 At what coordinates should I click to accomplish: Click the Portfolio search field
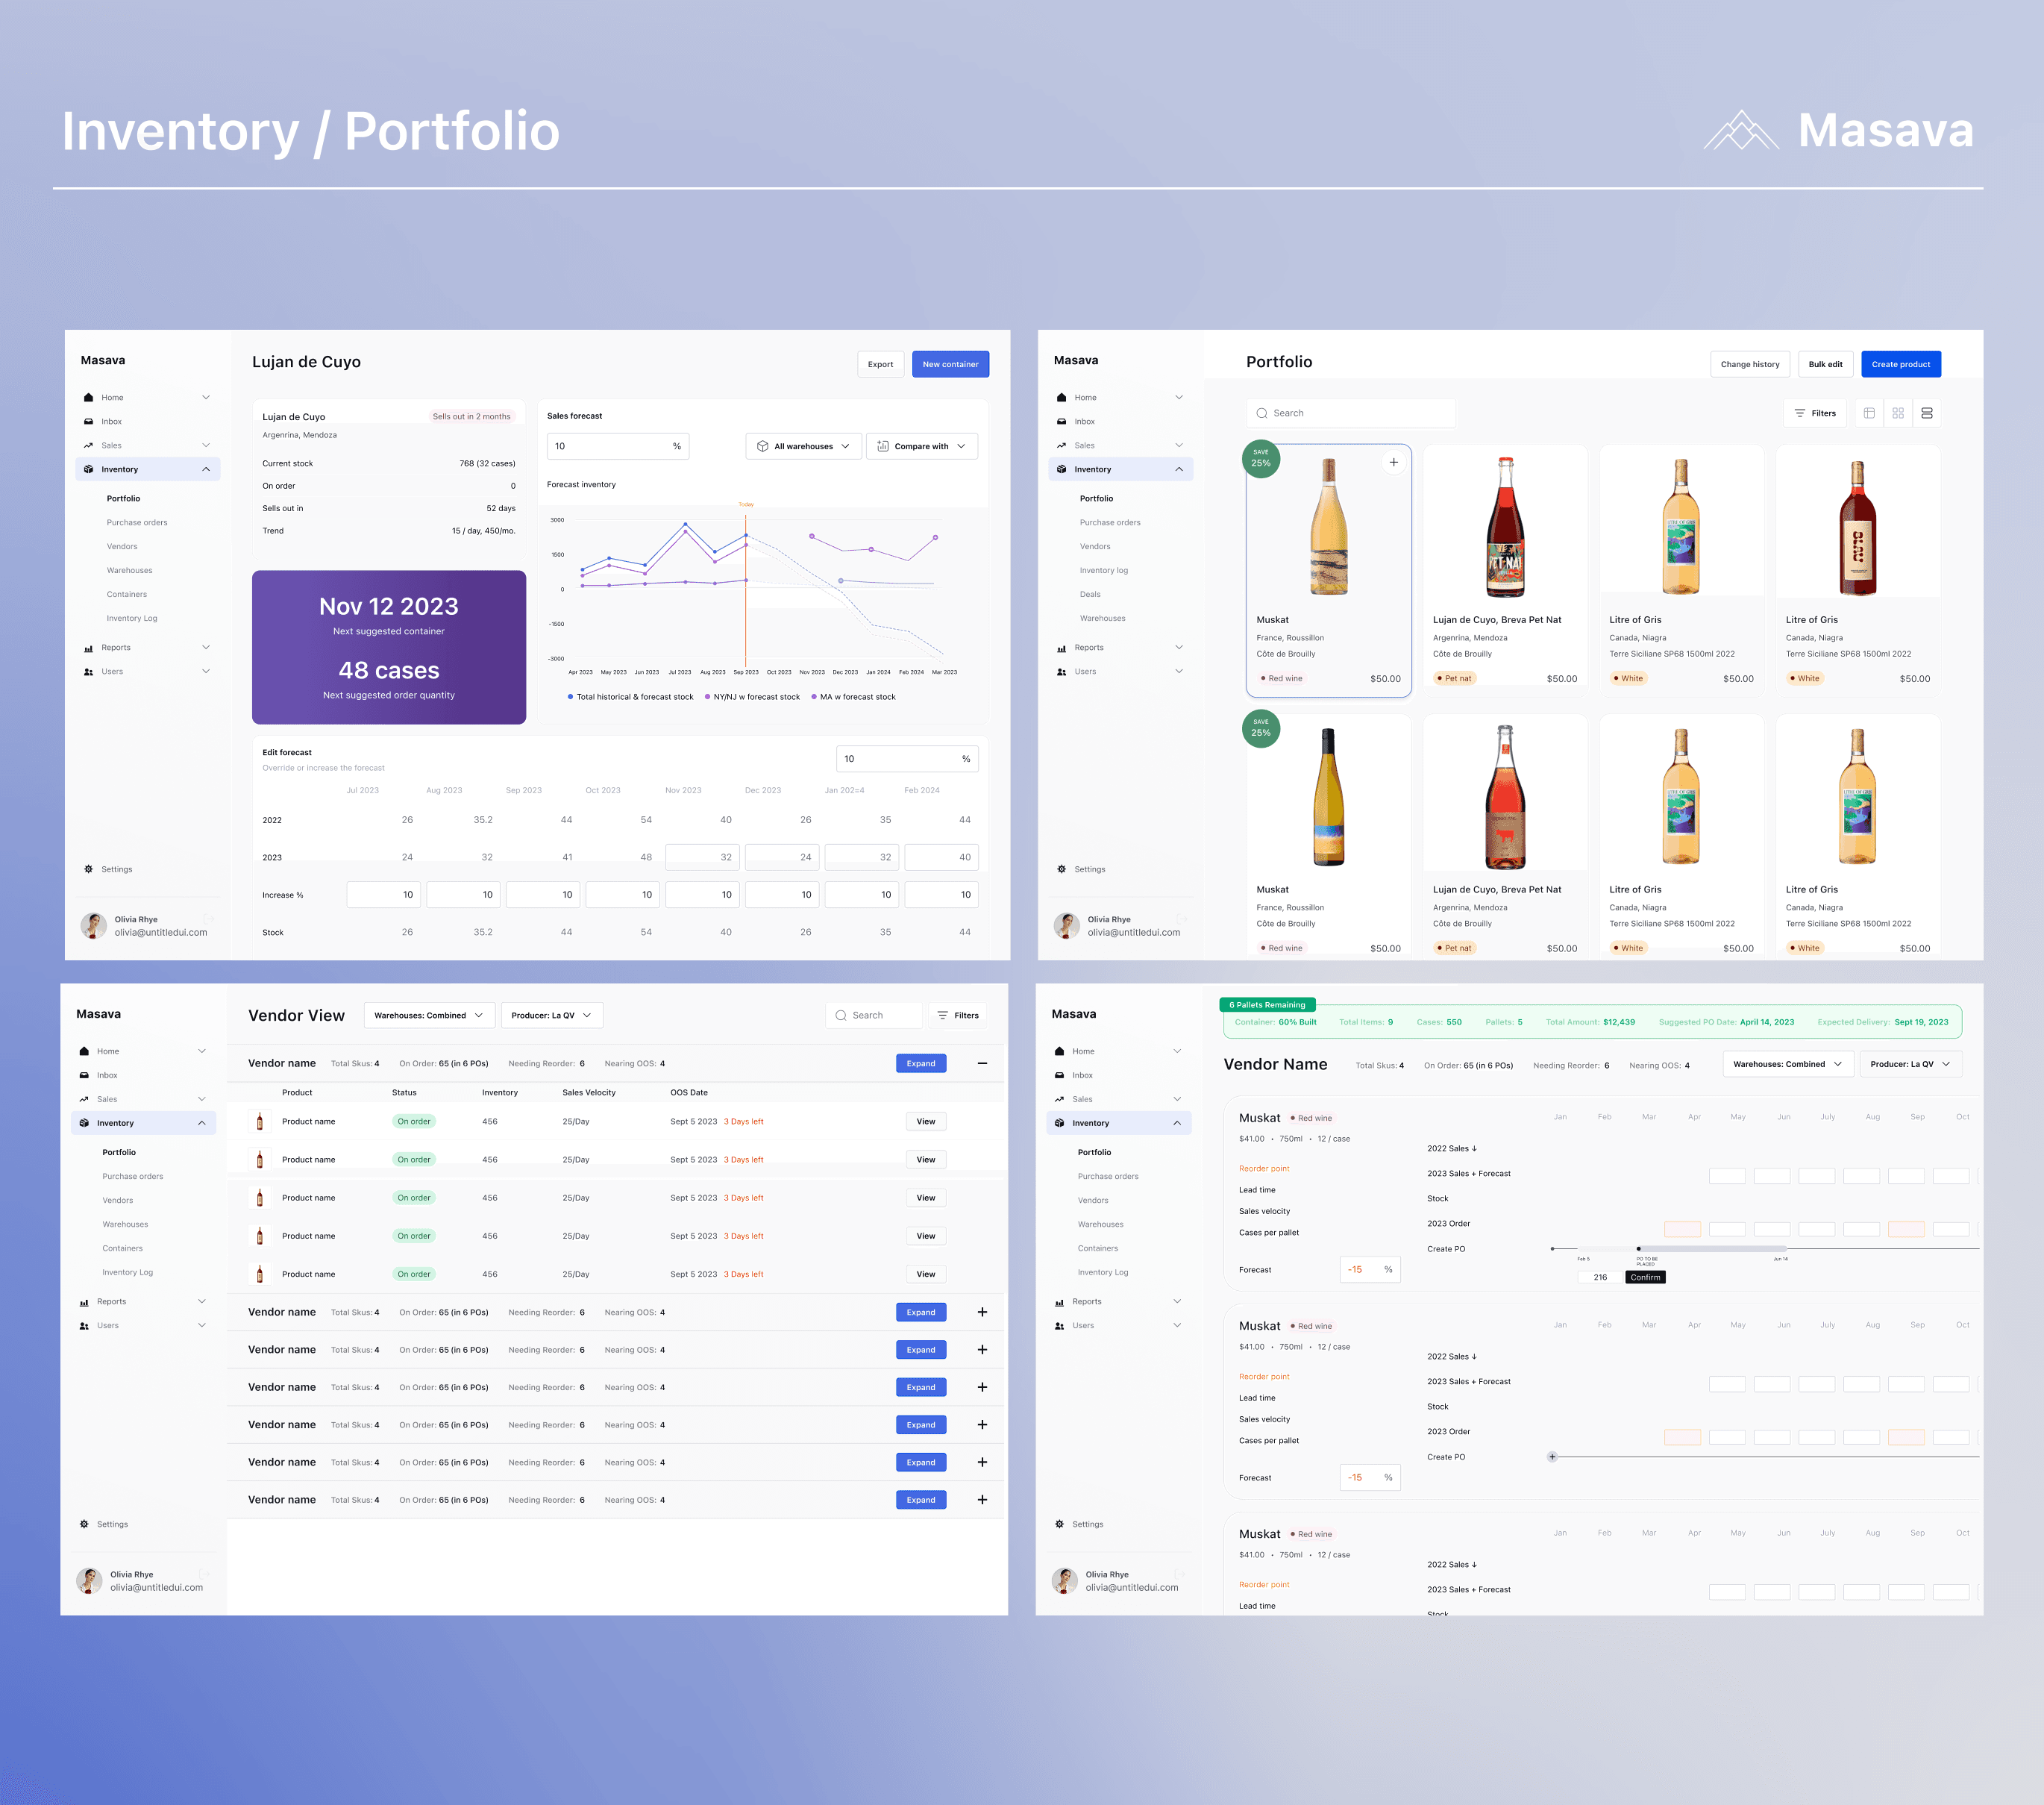(x=1350, y=413)
